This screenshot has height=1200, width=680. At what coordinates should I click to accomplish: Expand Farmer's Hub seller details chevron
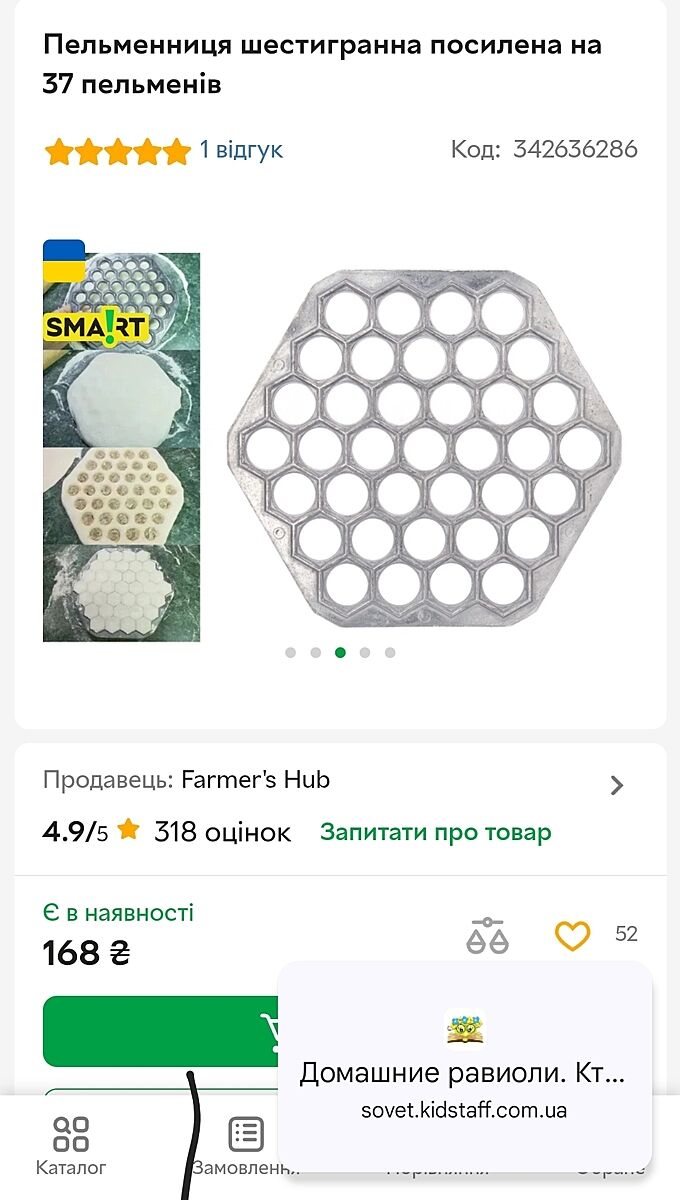click(617, 785)
